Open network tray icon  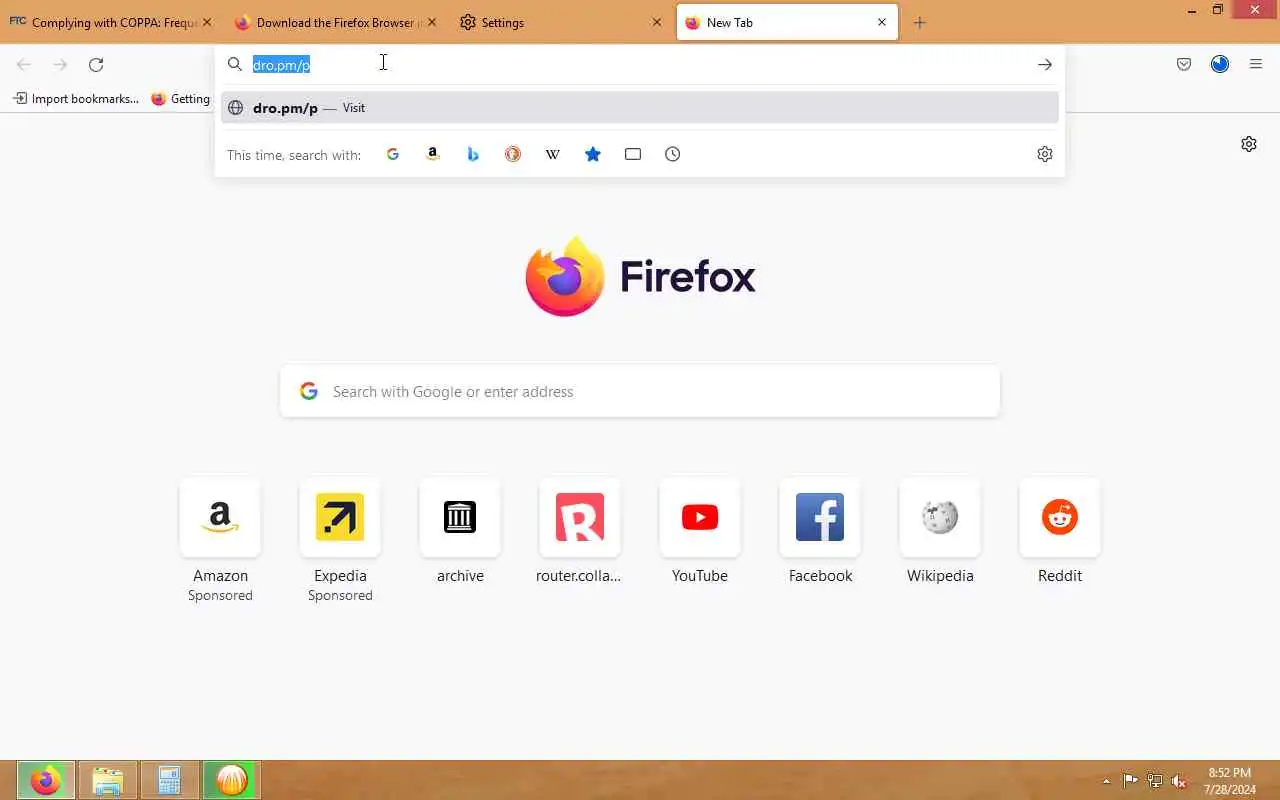pyautogui.click(x=1155, y=781)
